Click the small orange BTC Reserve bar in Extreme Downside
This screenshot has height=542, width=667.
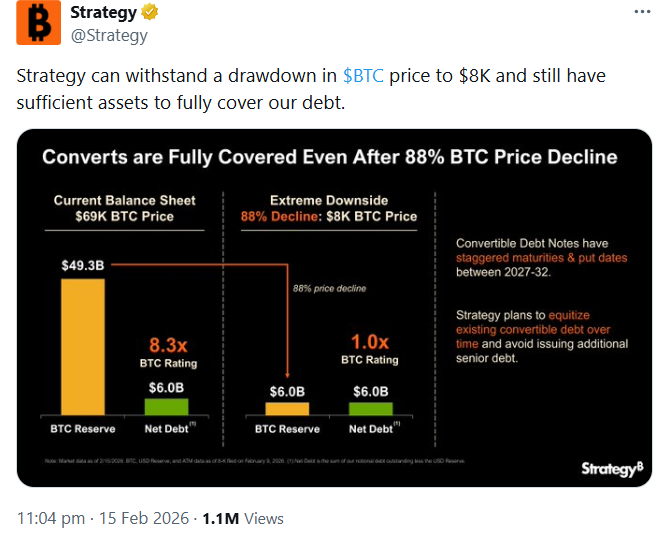(x=286, y=408)
